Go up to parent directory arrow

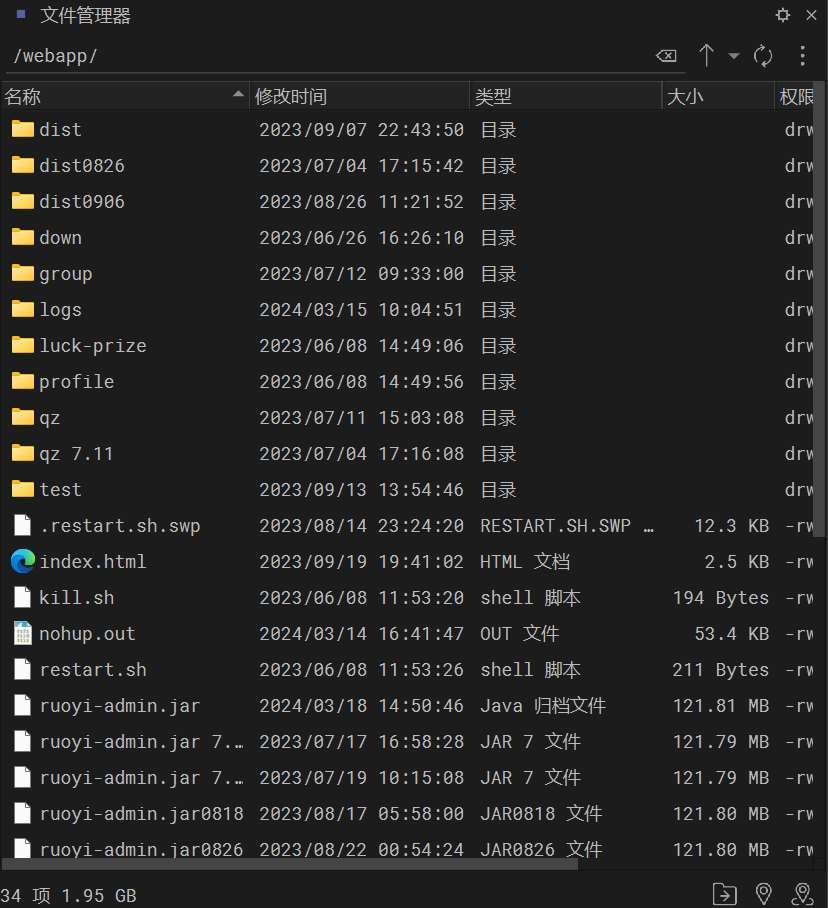706,56
